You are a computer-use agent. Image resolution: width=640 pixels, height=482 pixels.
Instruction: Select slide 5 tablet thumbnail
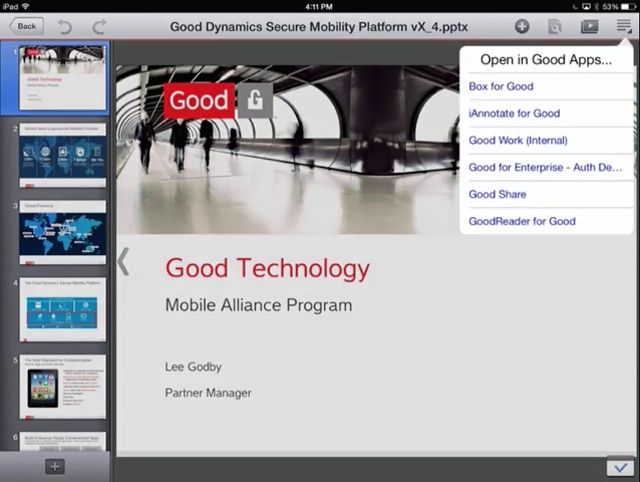point(62,387)
